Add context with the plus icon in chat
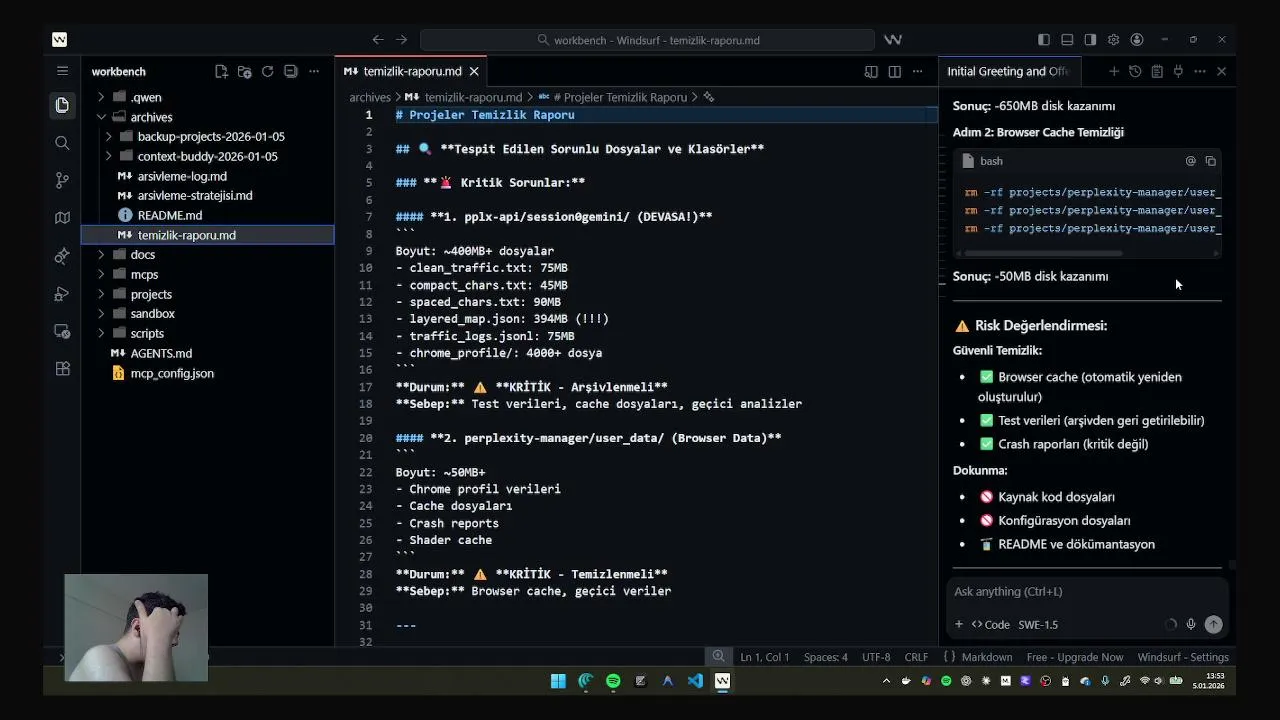Image resolution: width=1280 pixels, height=720 pixels. click(958, 624)
